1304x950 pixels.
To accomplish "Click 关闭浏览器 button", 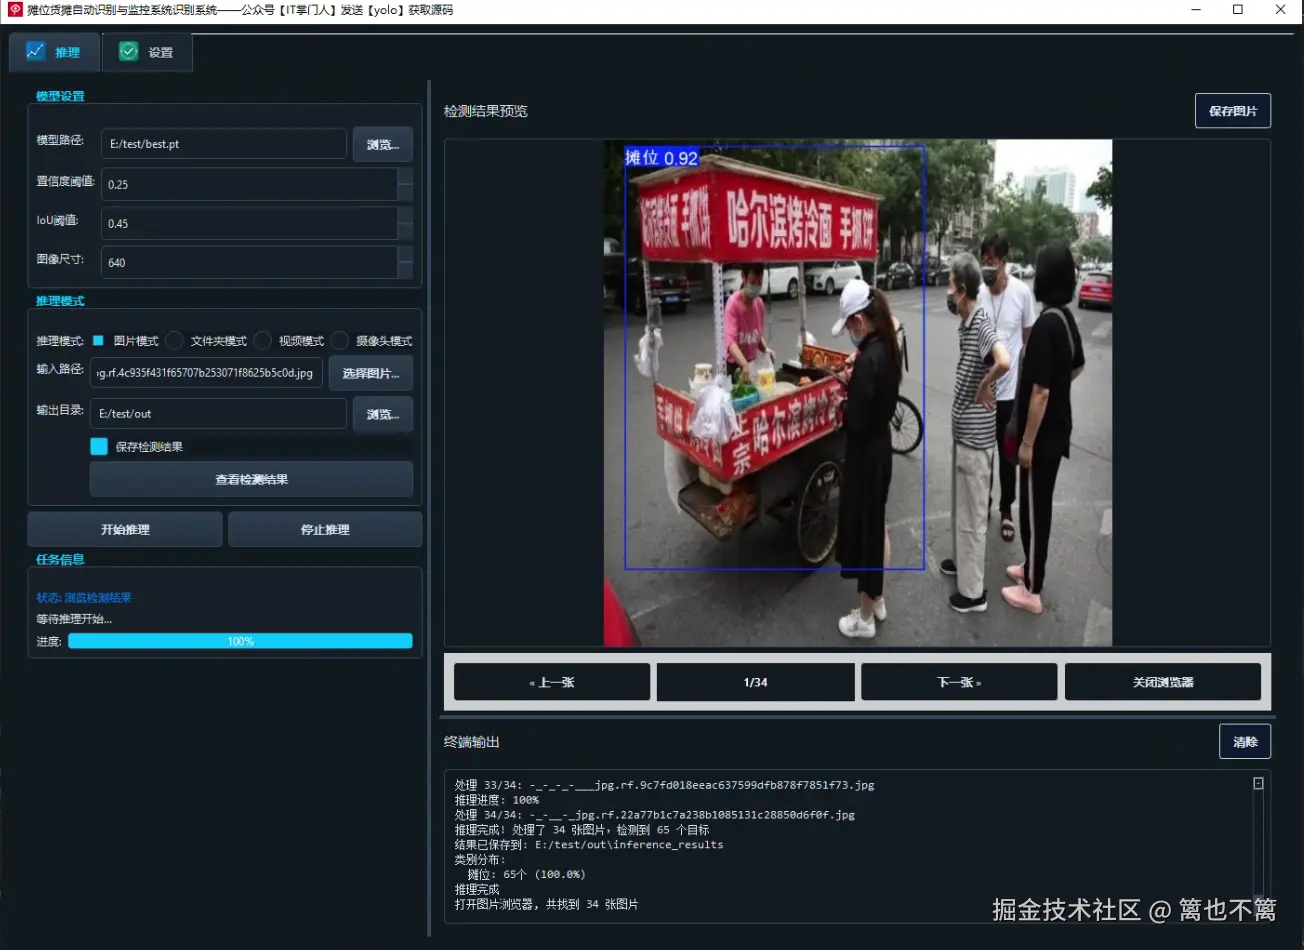I will tap(1163, 682).
